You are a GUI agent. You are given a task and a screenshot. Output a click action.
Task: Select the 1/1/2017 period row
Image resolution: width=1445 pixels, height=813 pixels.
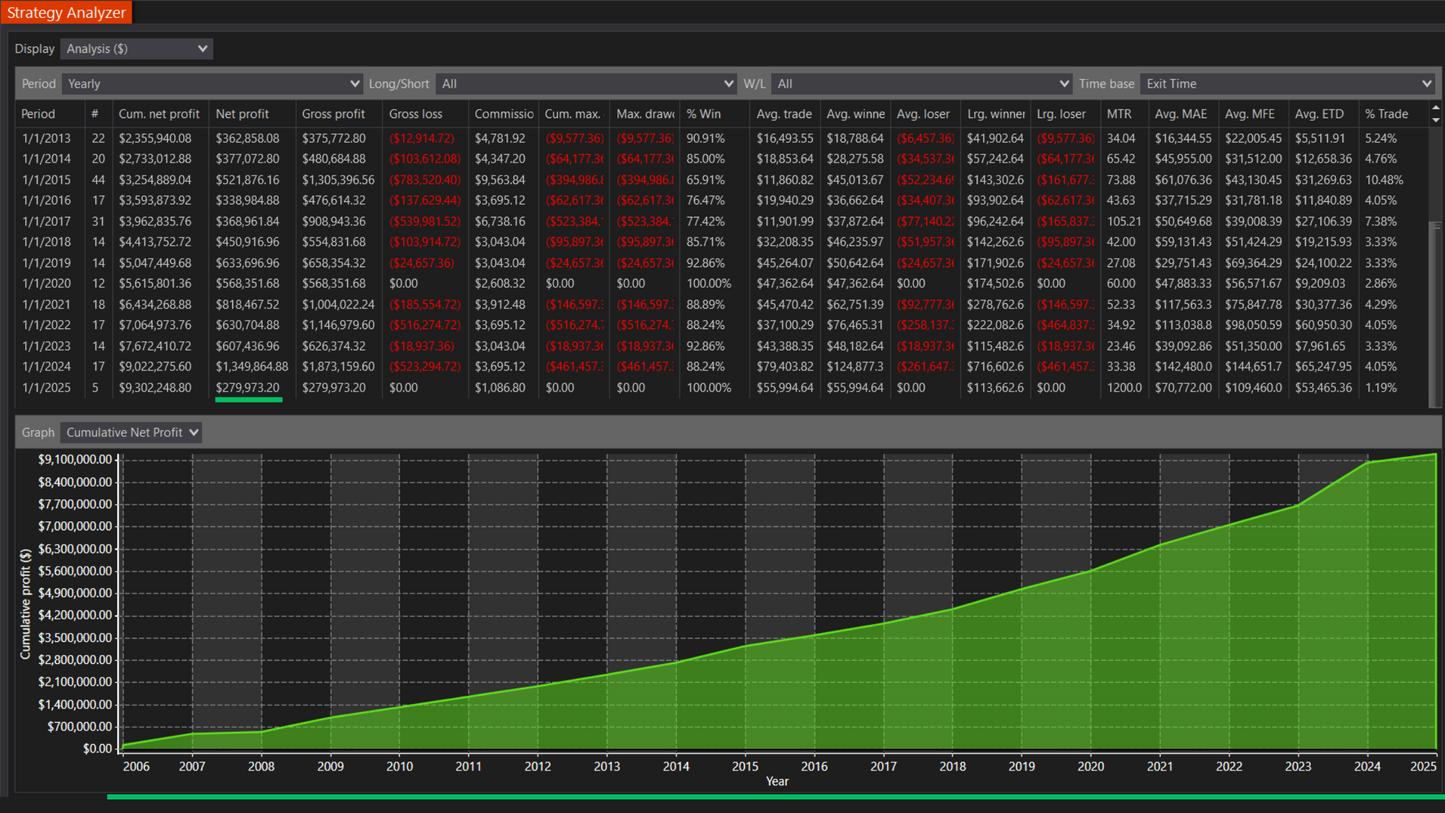pos(722,221)
